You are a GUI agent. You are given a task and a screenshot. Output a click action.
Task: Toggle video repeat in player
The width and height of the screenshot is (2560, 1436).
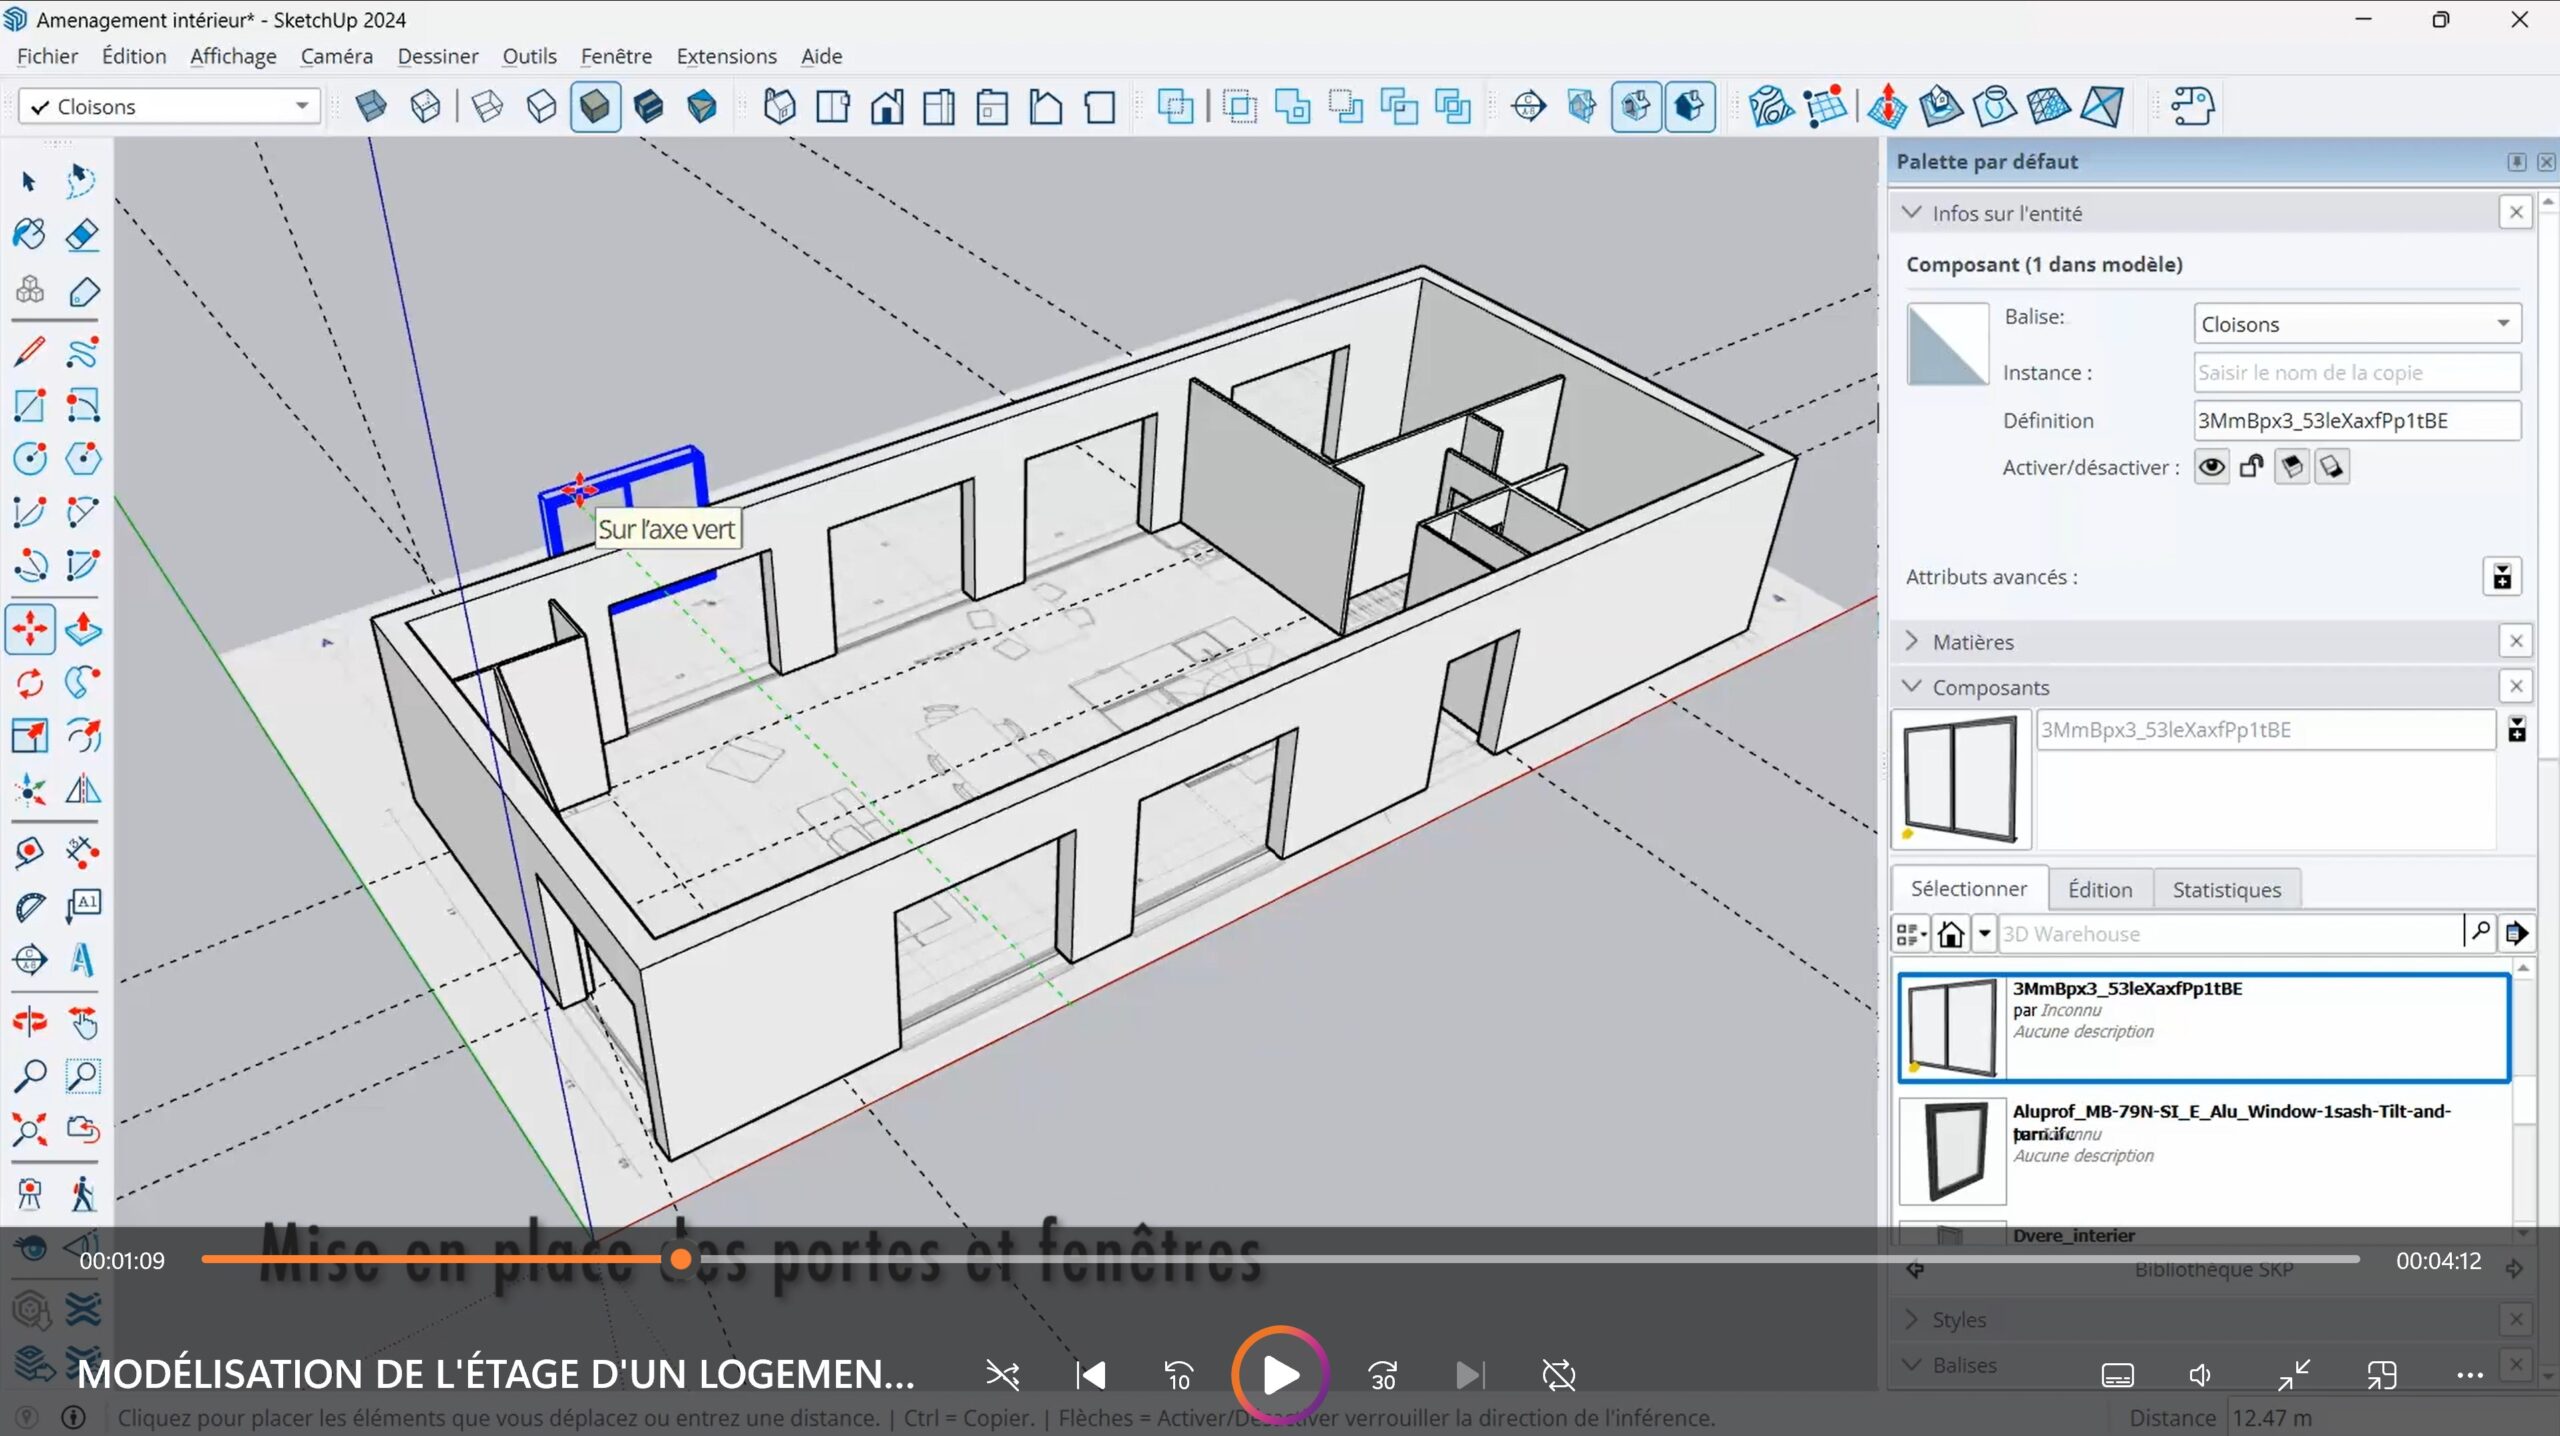tap(1558, 1375)
